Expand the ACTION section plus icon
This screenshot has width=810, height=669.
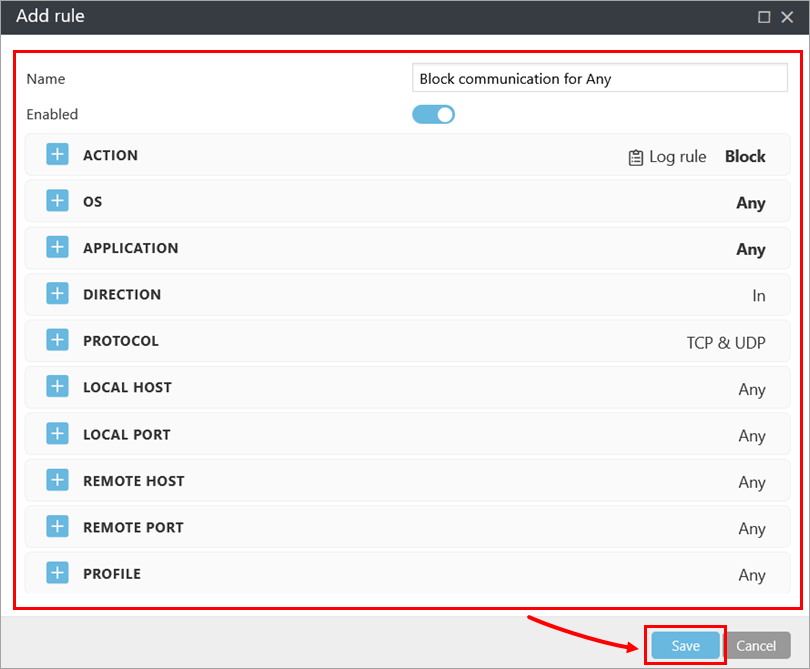(x=58, y=155)
